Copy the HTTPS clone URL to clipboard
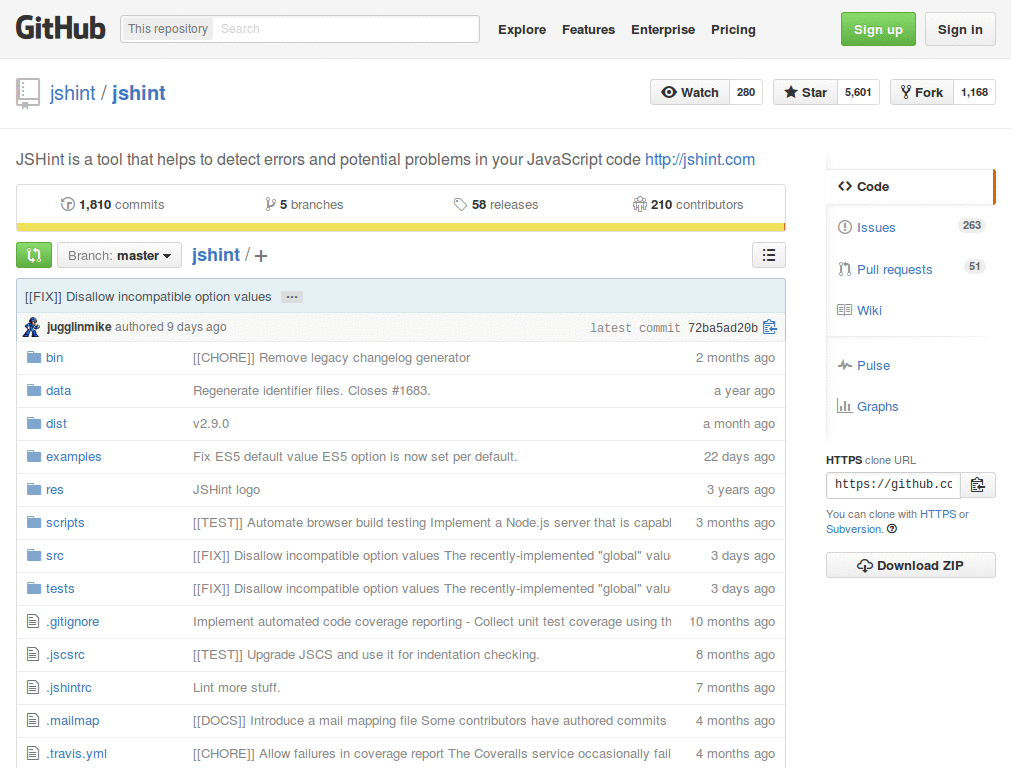The height and width of the screenshot is (768, 1024). tap(978, 485)
